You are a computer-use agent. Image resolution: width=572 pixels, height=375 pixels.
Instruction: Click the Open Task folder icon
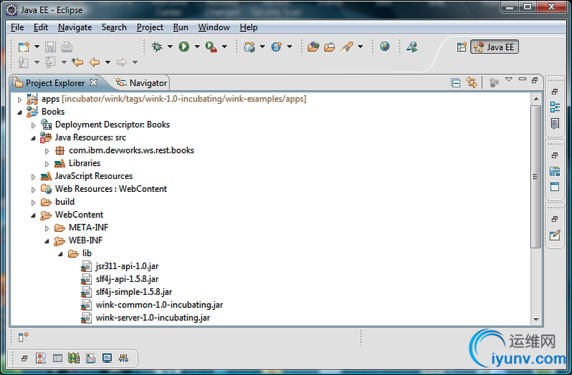(329, 47)
